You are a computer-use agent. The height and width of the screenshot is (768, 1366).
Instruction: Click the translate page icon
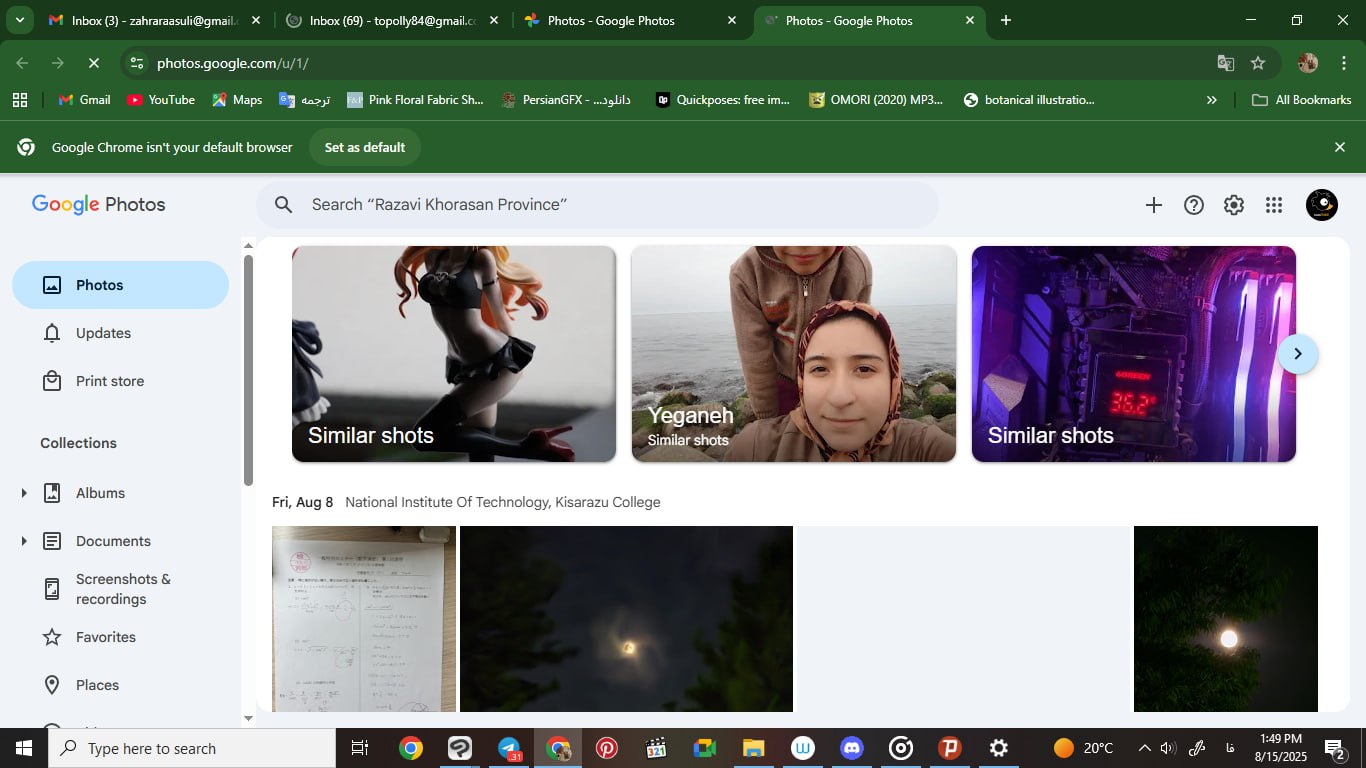click(1225, 63)
